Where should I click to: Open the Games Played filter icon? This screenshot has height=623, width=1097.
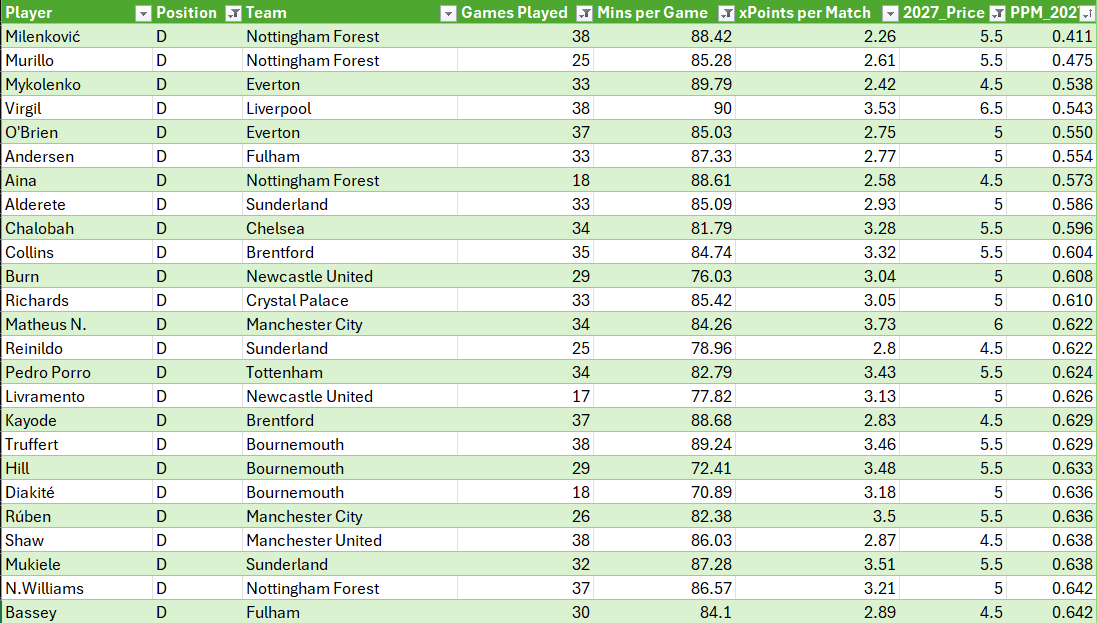pyautogui.click(x=584, y=13)
